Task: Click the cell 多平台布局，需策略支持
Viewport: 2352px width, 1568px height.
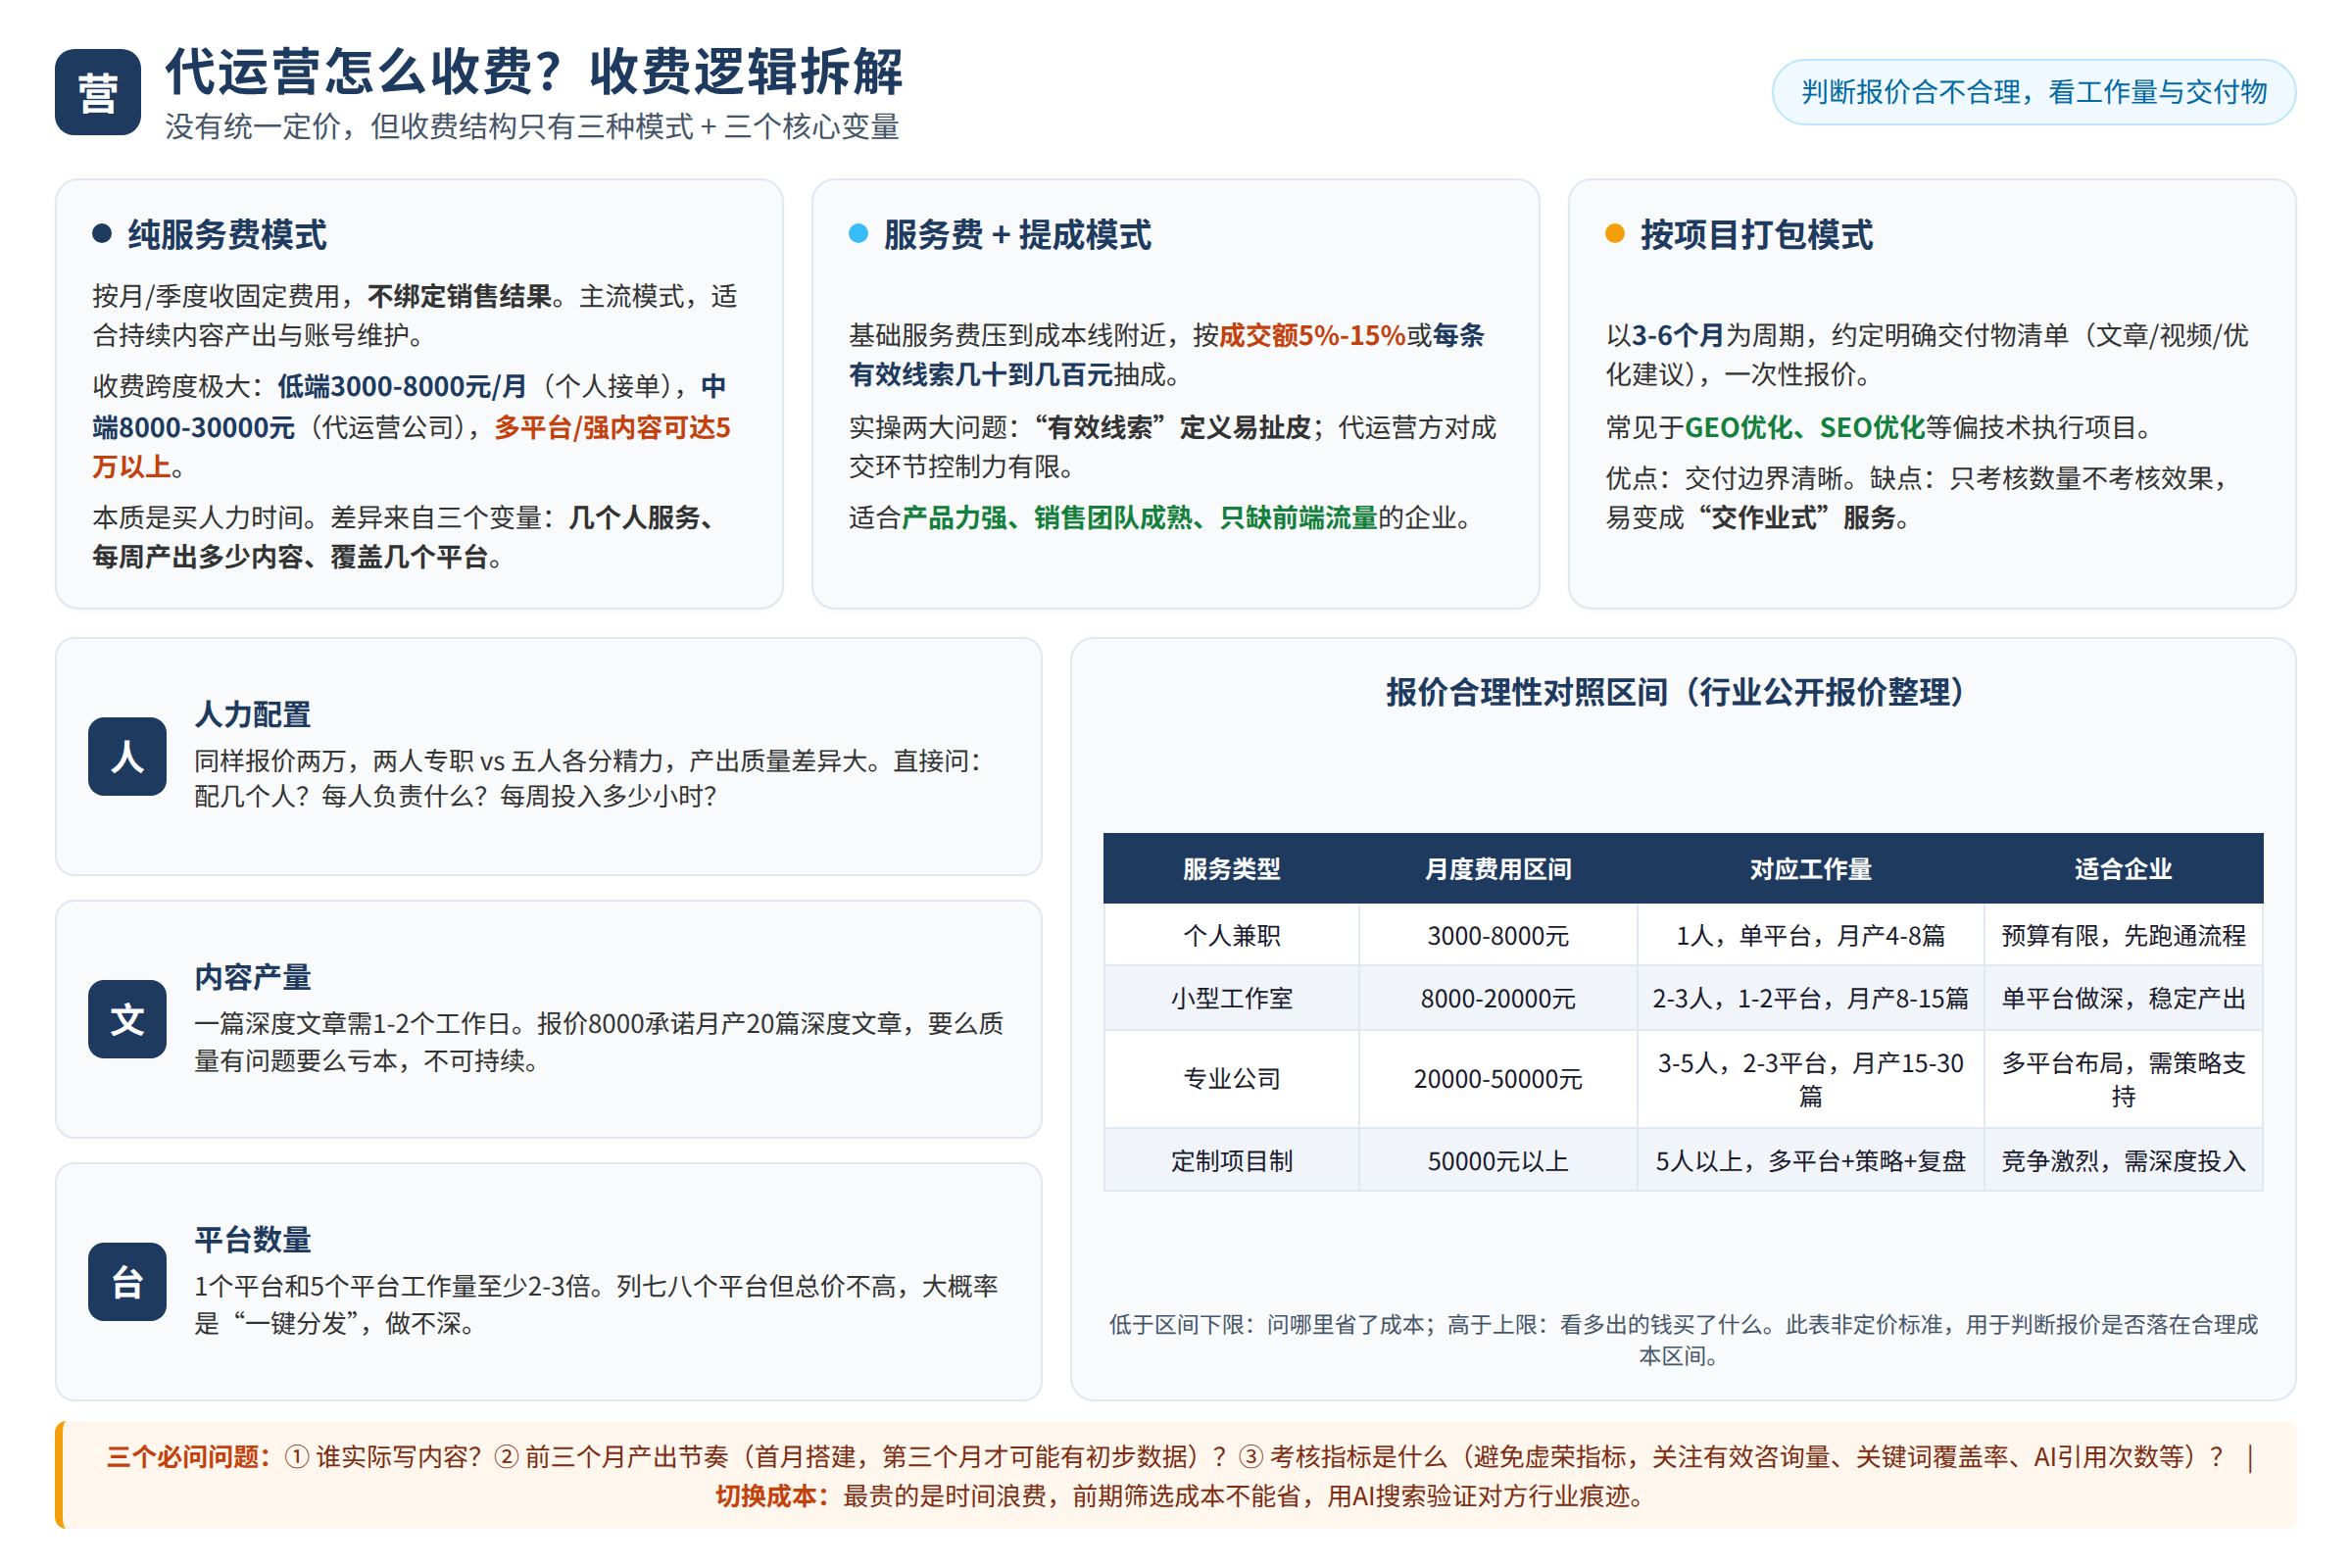Action: (2123, 1079)
